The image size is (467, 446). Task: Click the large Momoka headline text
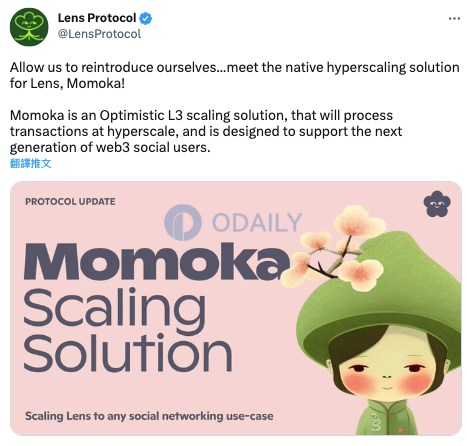tap(157, 261)
